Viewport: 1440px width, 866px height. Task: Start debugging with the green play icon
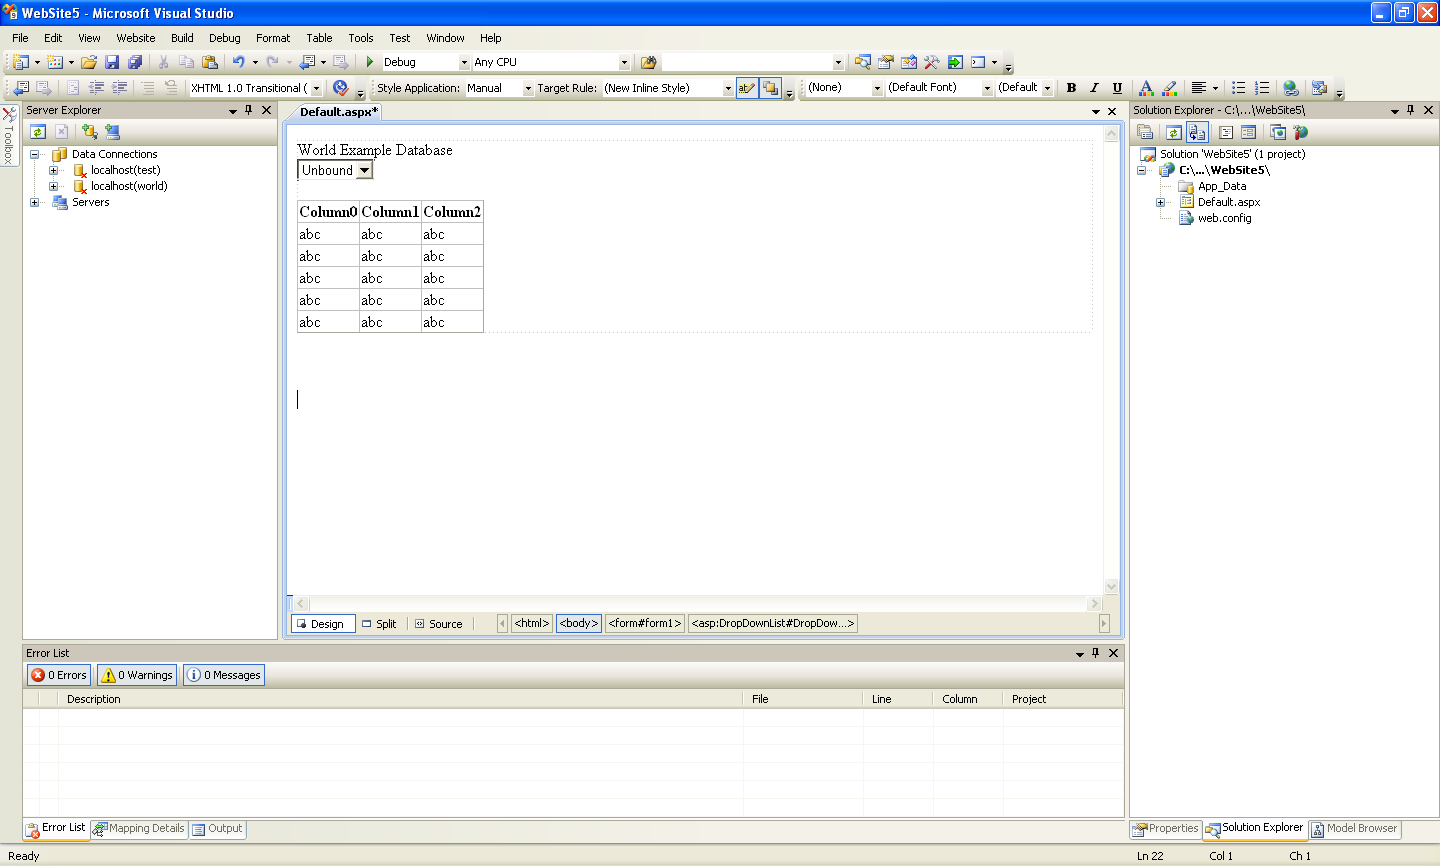coord(368,61)
